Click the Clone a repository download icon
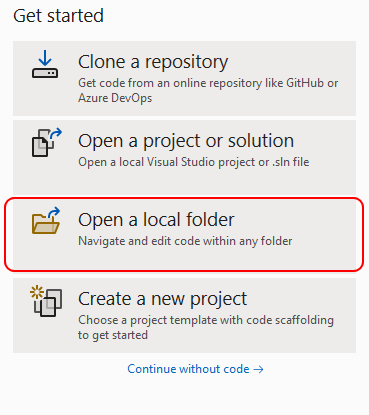The width and height of the screenshot is (369, 415). (45, 64)
